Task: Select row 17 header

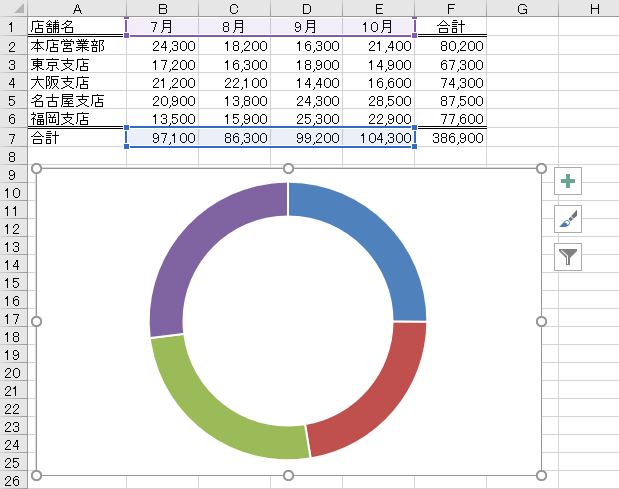Action: pos(13,319)
